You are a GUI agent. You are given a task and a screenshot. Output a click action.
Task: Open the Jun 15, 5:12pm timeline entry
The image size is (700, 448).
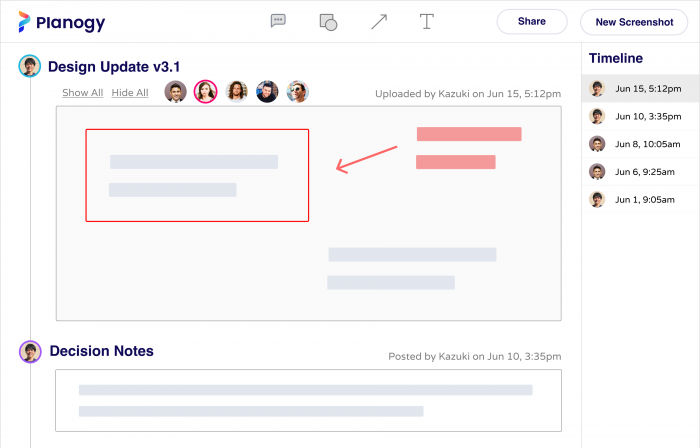[x=641, y=88]
